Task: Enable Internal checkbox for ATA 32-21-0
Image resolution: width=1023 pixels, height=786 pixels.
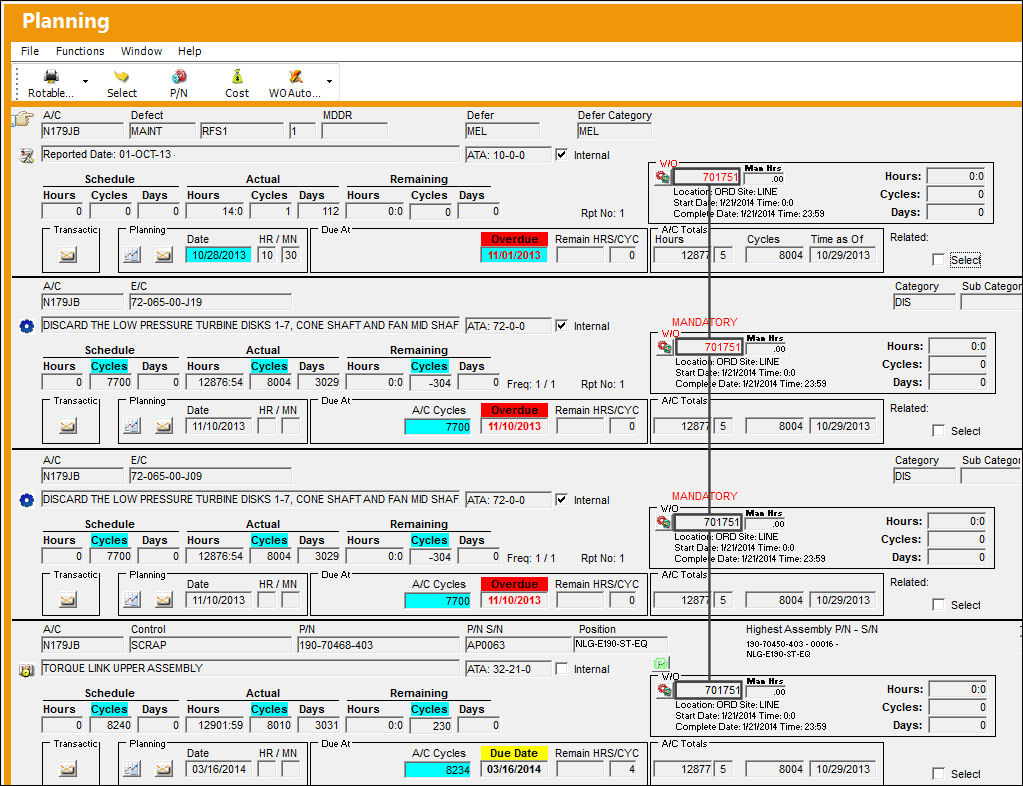Action: 561,669
